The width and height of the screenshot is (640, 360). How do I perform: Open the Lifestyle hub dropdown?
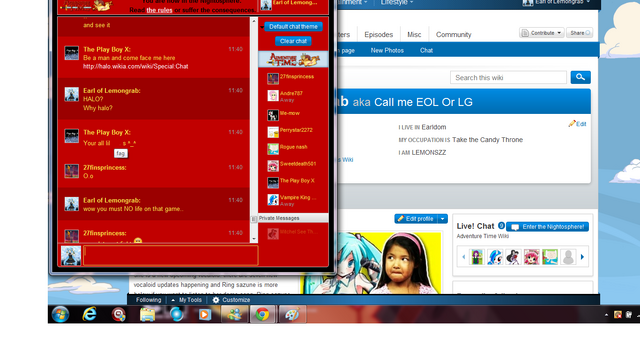397,2
